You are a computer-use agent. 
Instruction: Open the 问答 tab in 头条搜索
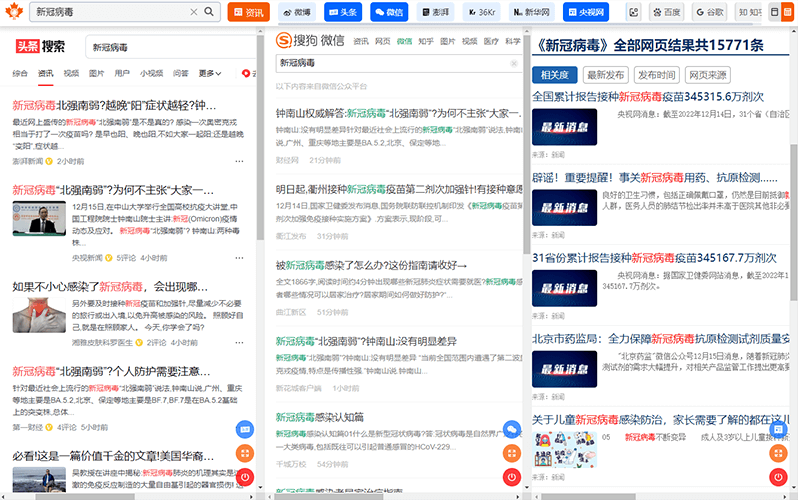pos(181,73)
